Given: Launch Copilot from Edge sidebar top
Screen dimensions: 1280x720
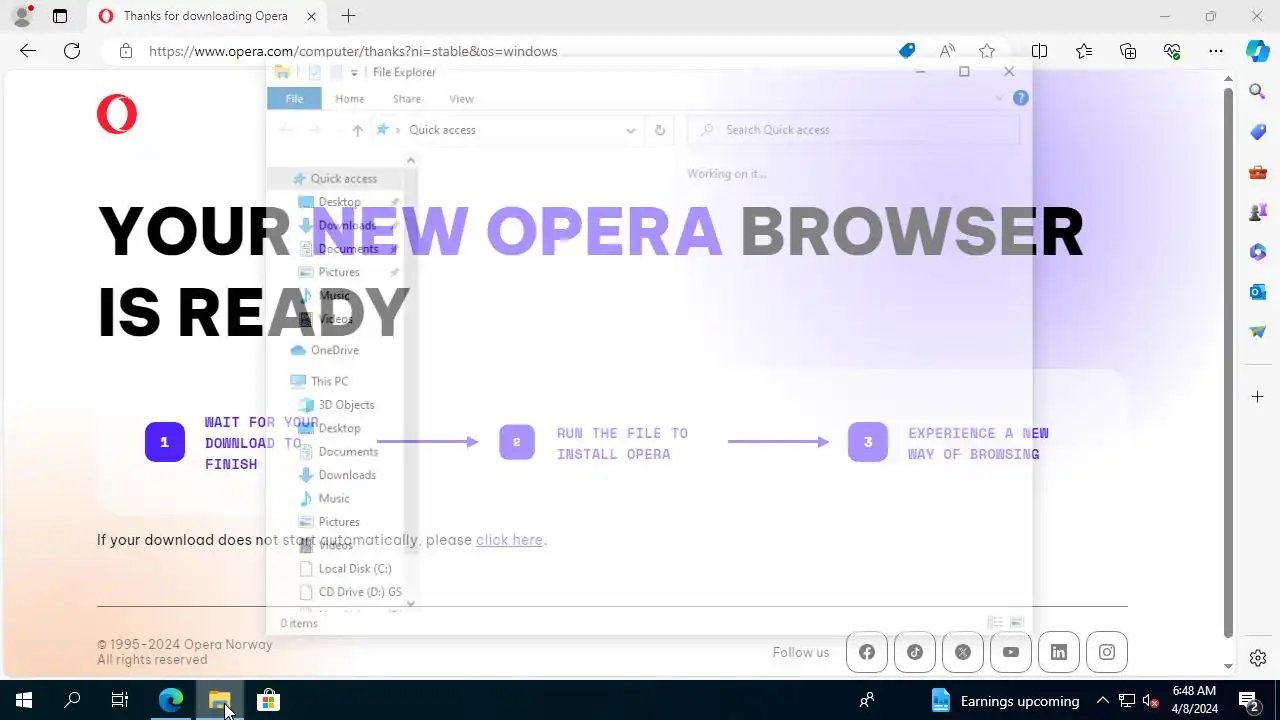Looking at the screenshot, I should pyautogui.click(x=1258, y=51).
